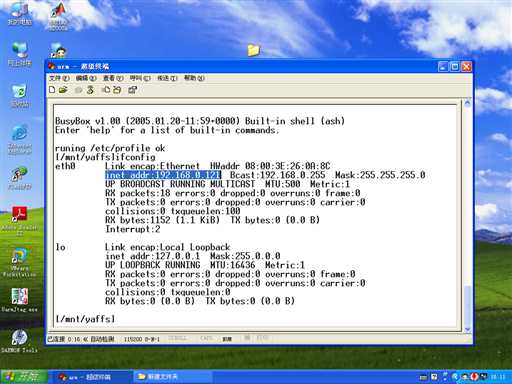Click the Recycle Bin desktop icon

[20, 96]
